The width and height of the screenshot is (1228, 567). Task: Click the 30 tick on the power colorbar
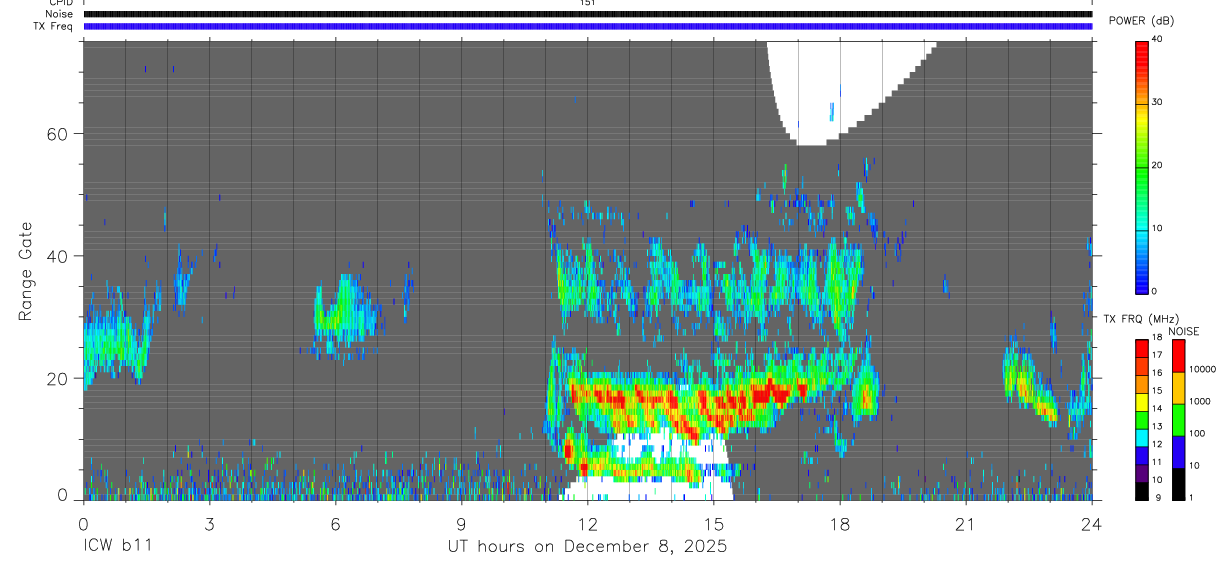click(x=1158, y=102)
